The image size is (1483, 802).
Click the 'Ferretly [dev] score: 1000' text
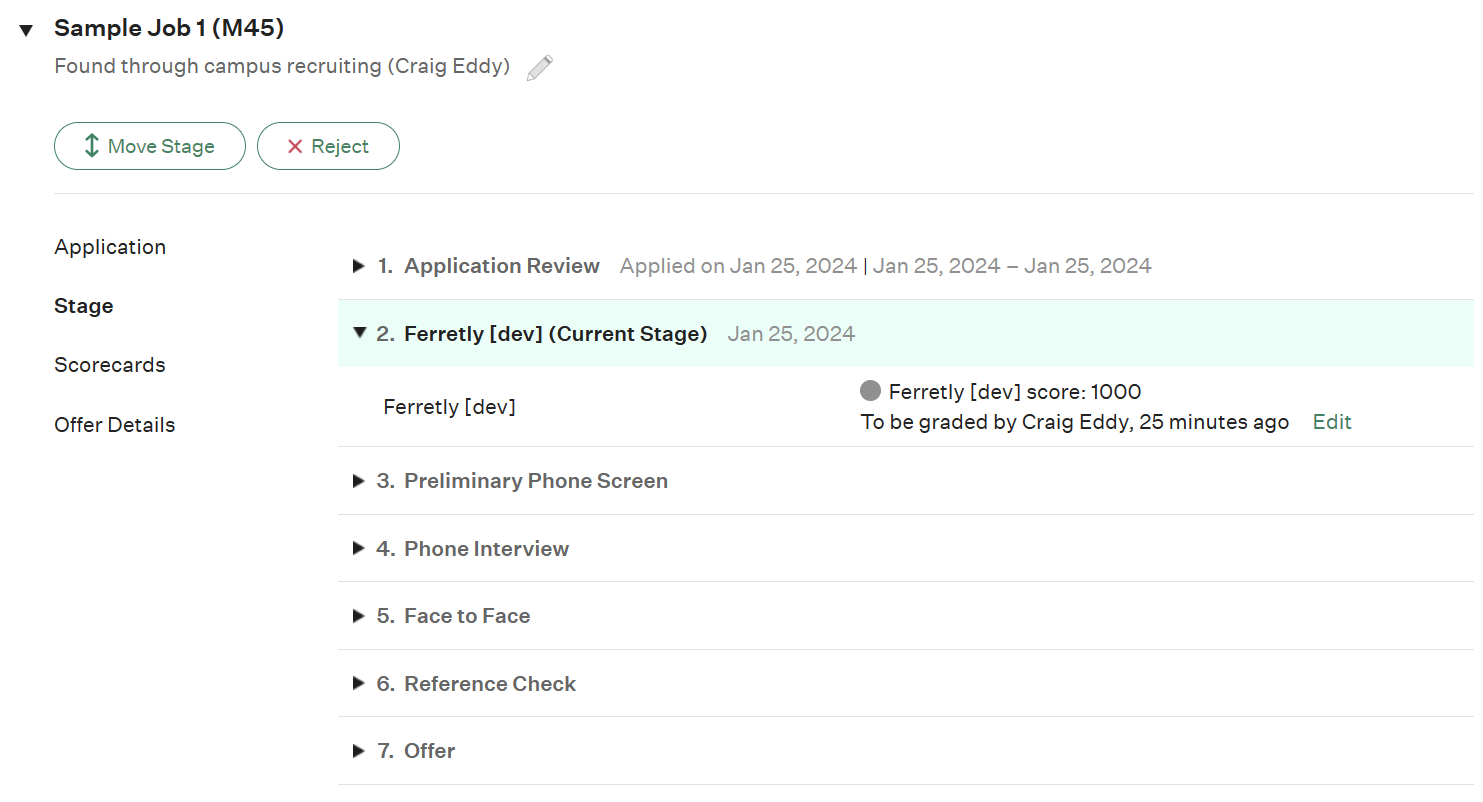[1015, 392]
